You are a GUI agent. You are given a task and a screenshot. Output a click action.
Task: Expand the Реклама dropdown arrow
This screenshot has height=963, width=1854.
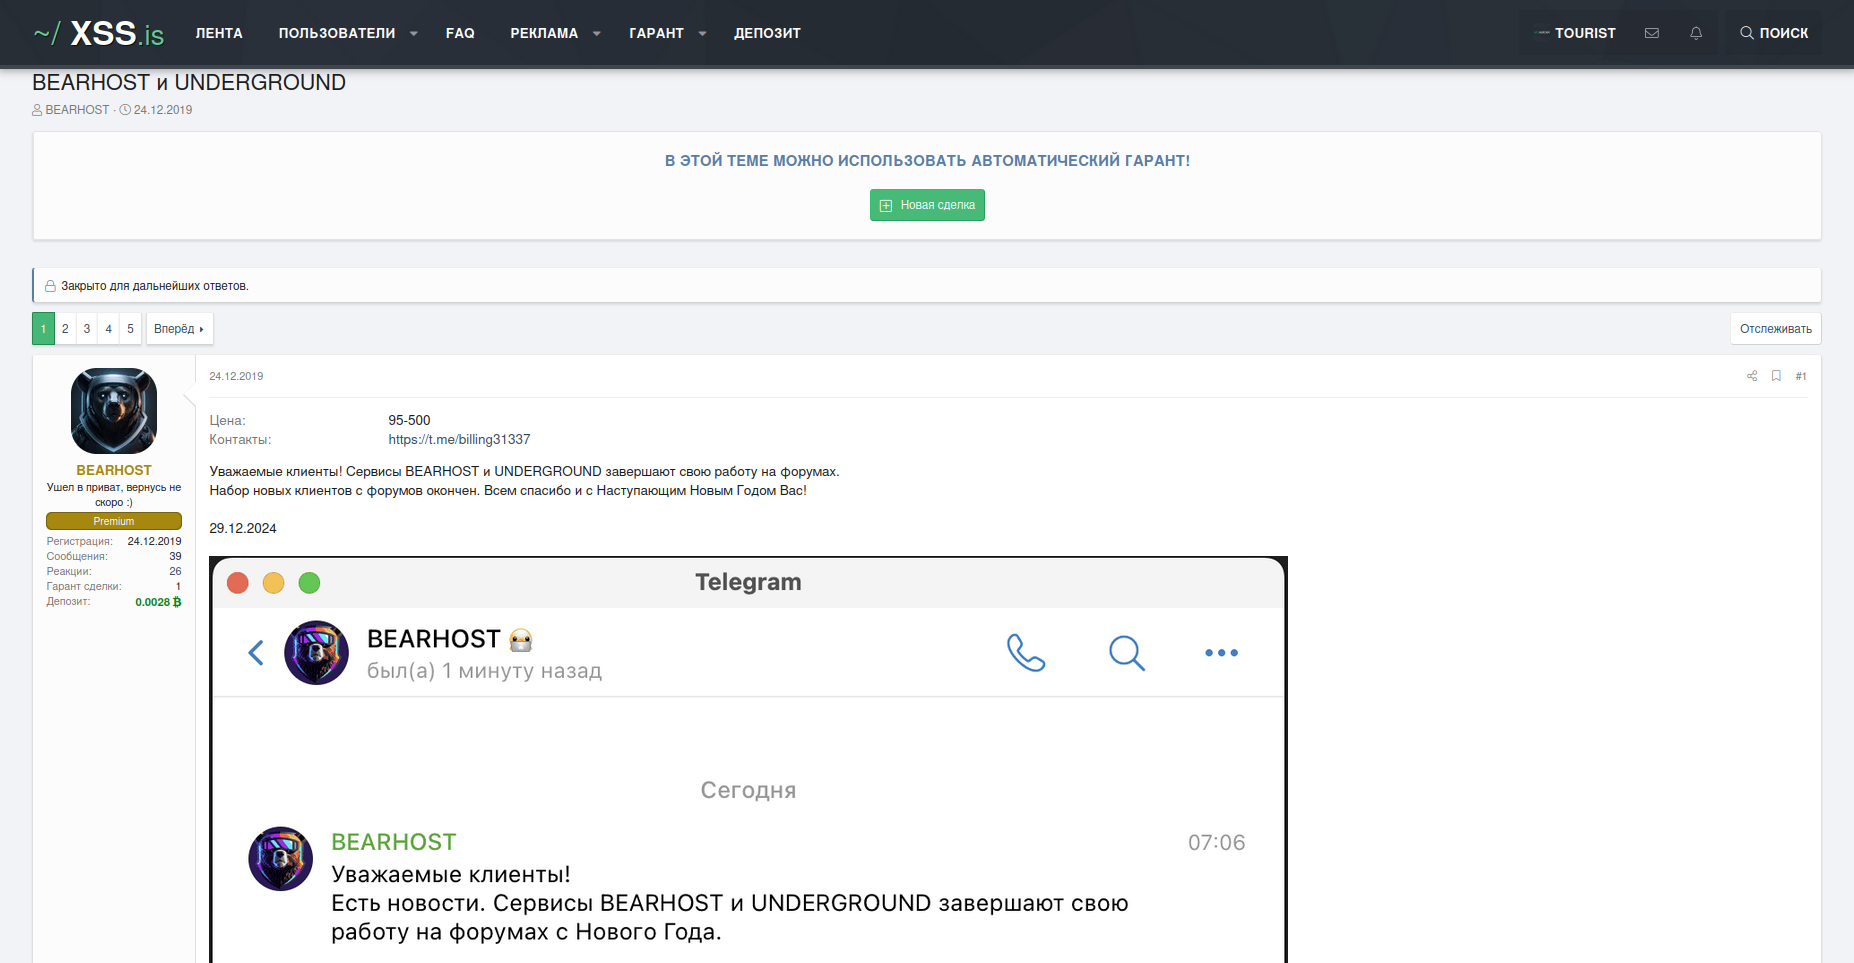point(597,34)
